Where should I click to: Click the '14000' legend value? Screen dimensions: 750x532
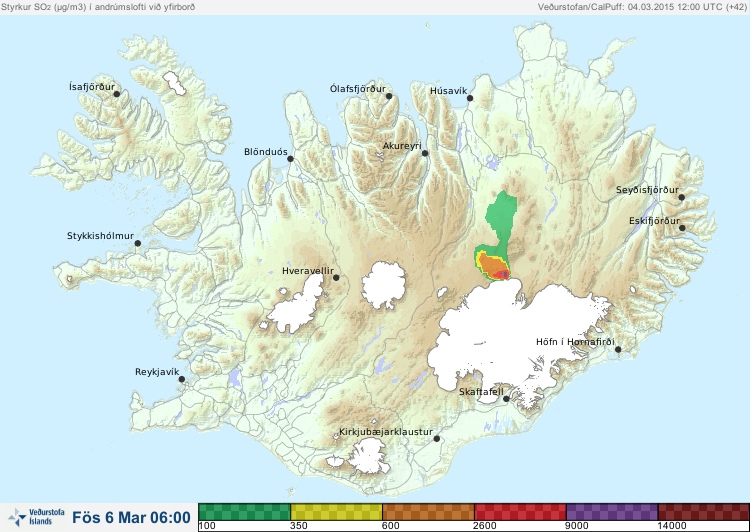pyautogui.click(x=672, y=526)
